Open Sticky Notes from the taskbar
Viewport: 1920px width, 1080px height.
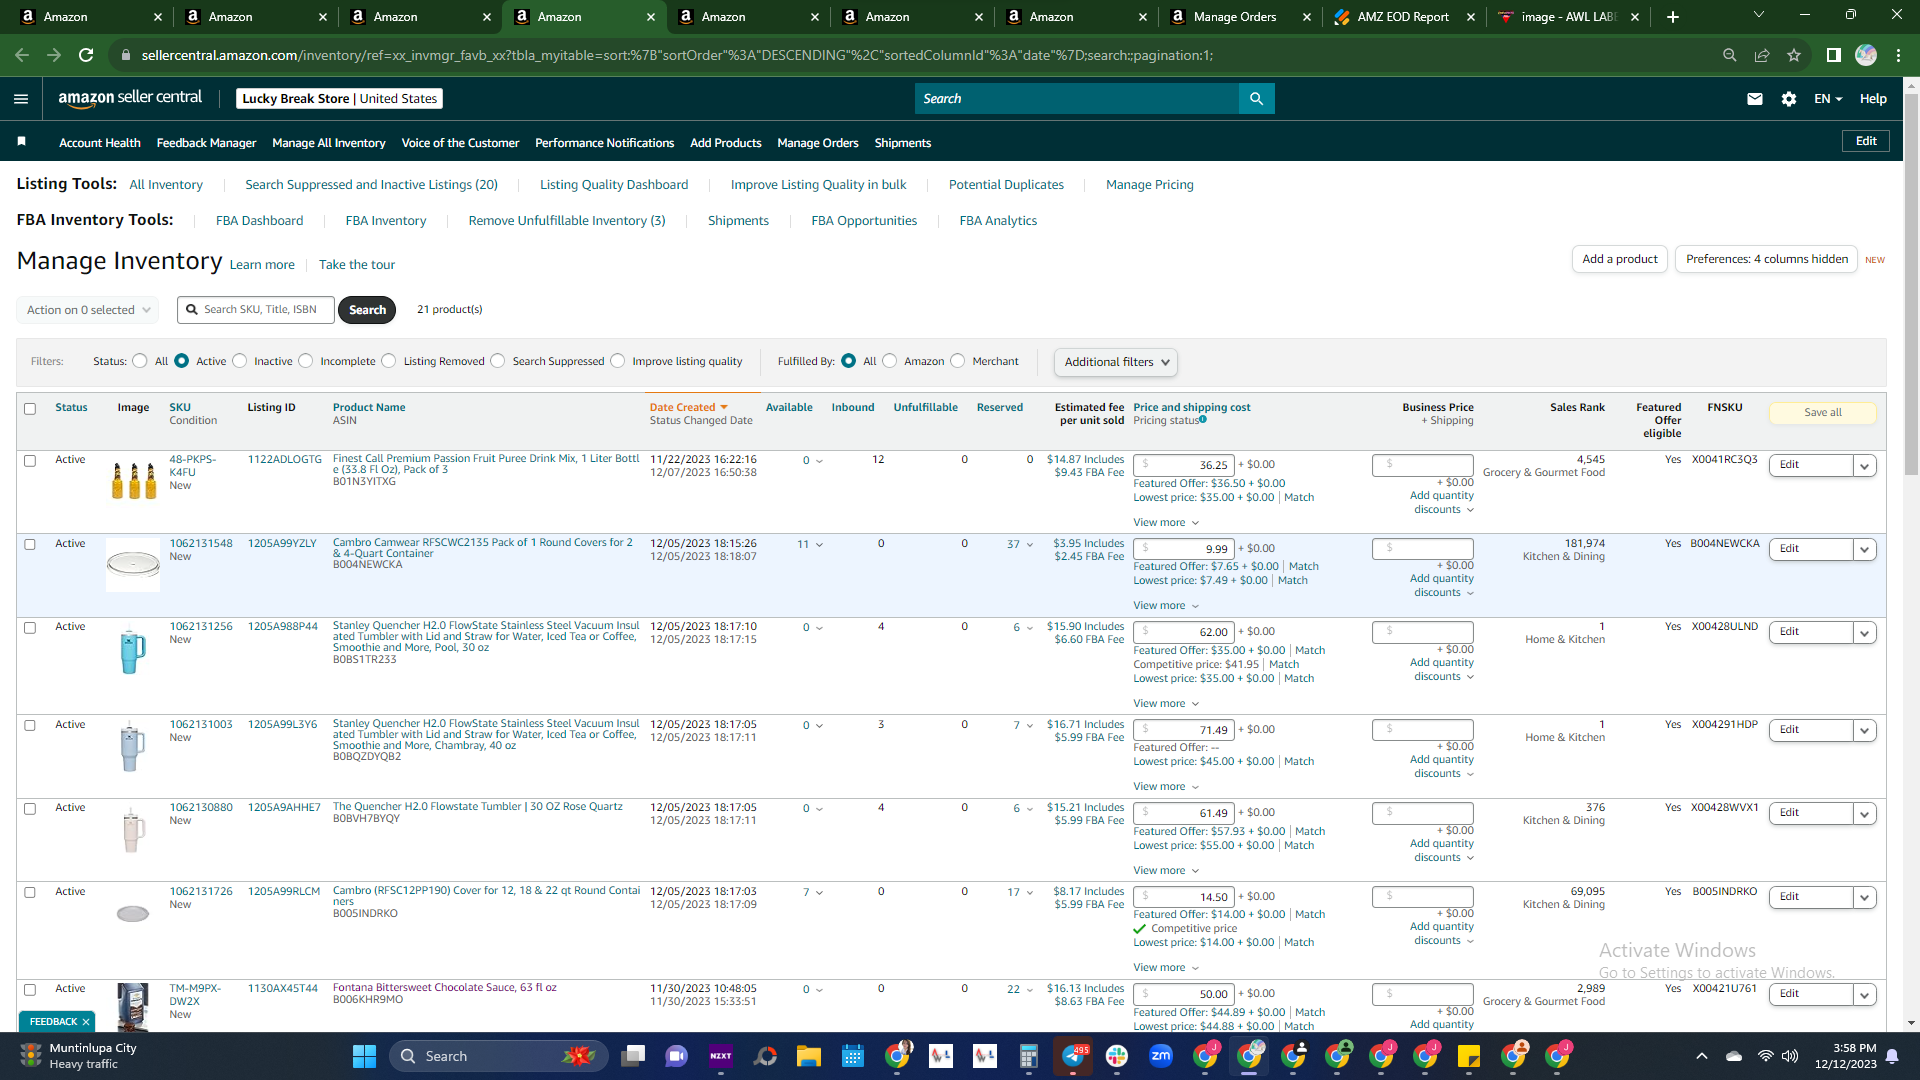1469,1056
